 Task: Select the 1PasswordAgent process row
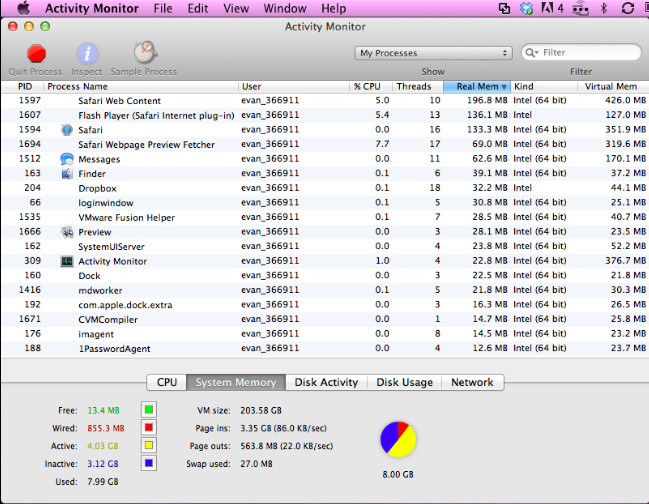324,348
